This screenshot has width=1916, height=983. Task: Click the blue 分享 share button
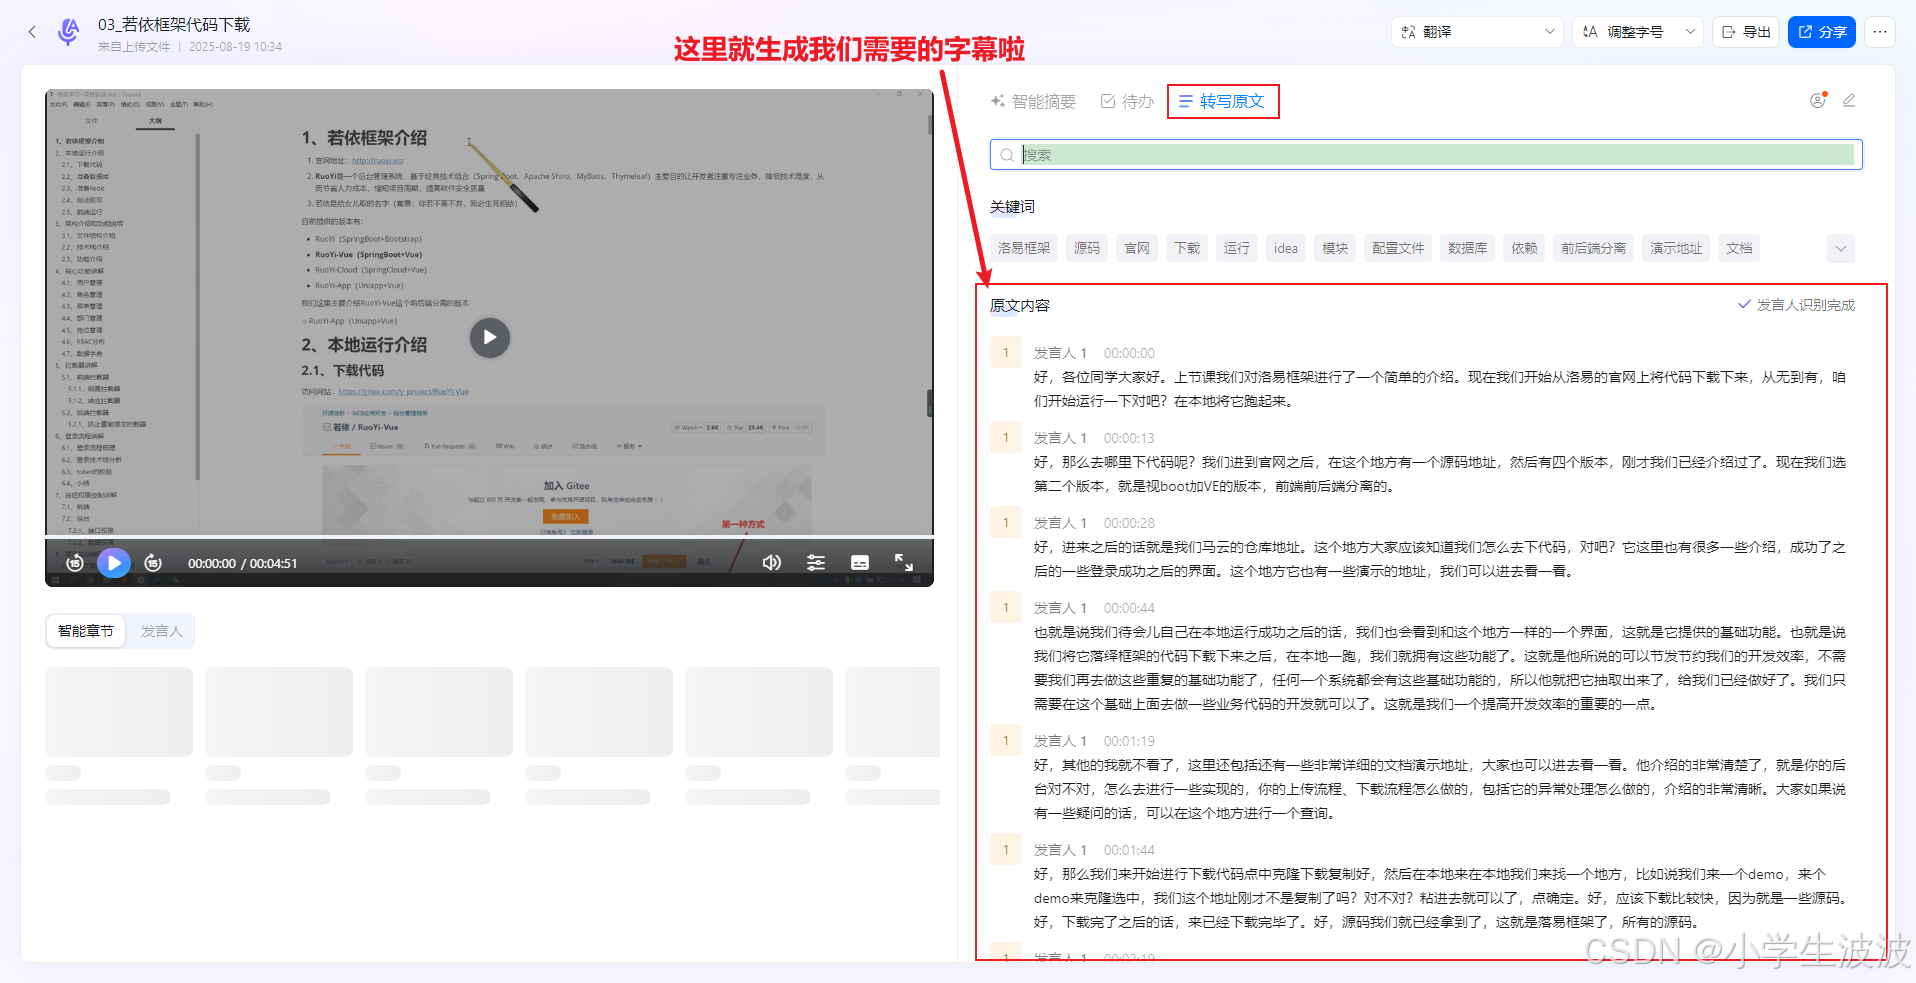click(x=1822, y=32)
